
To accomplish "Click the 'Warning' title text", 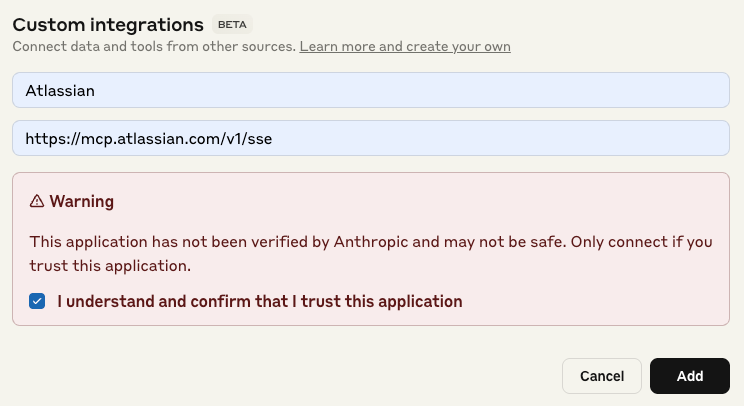I will coord(82,202).
